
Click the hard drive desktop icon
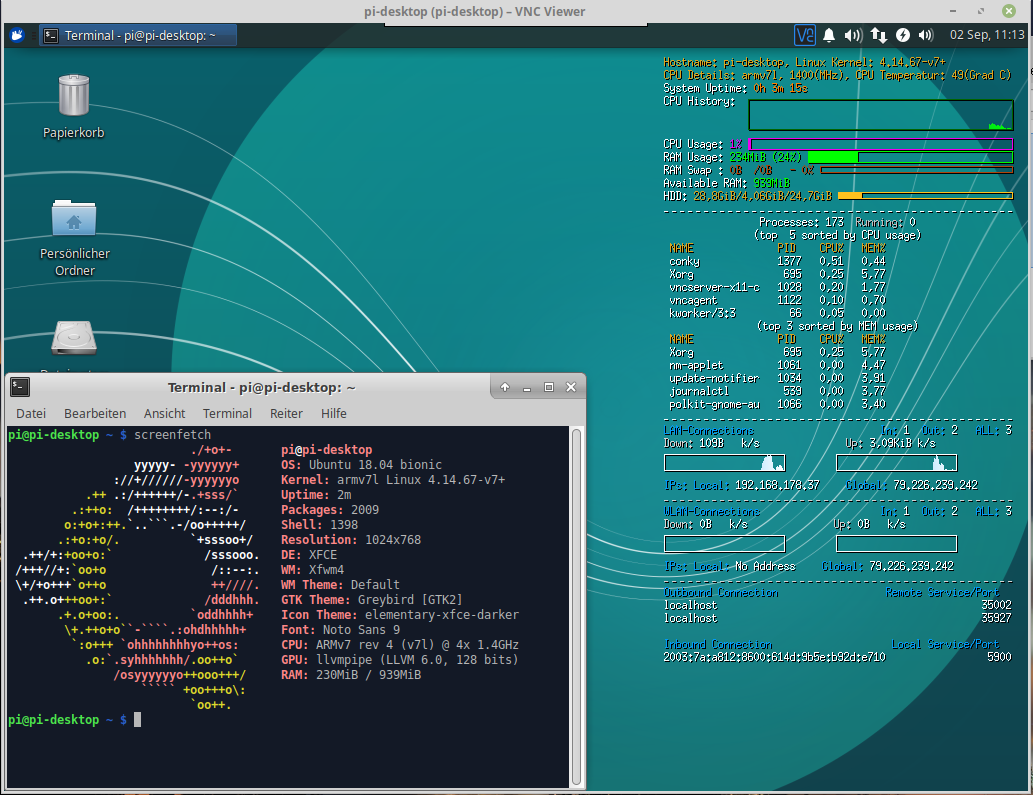(73, 340)
